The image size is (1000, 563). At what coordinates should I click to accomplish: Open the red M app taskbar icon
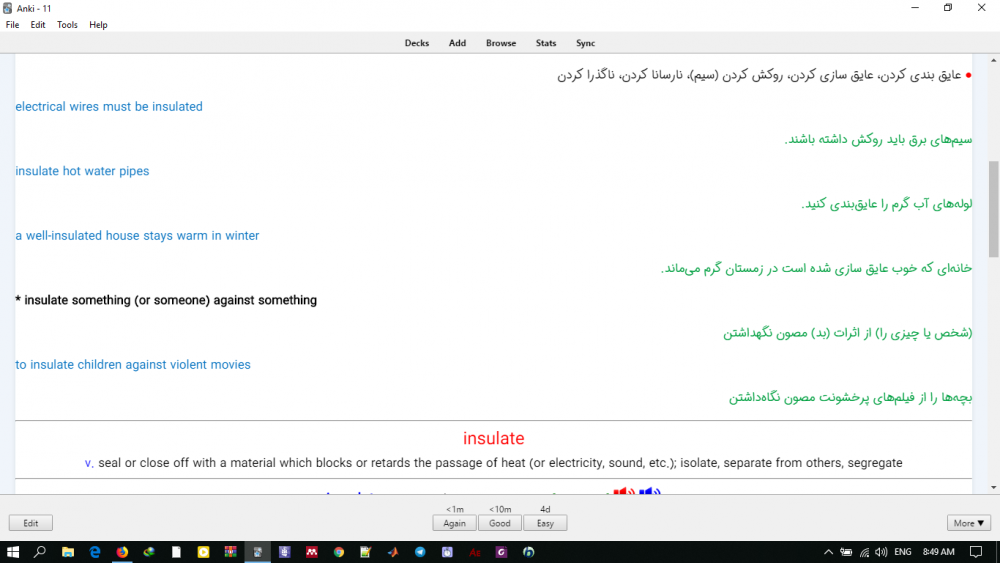[312, 552]
